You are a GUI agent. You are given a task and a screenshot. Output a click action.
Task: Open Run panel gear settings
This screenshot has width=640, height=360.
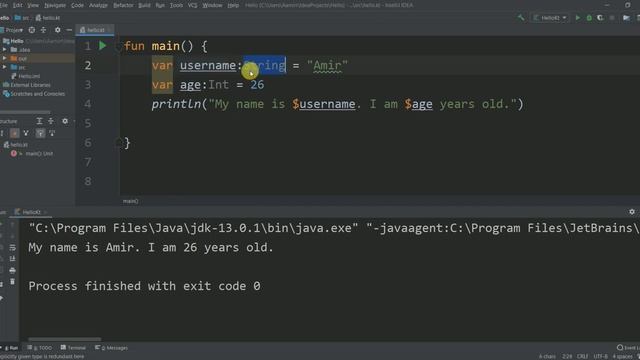tap(632, 212)
